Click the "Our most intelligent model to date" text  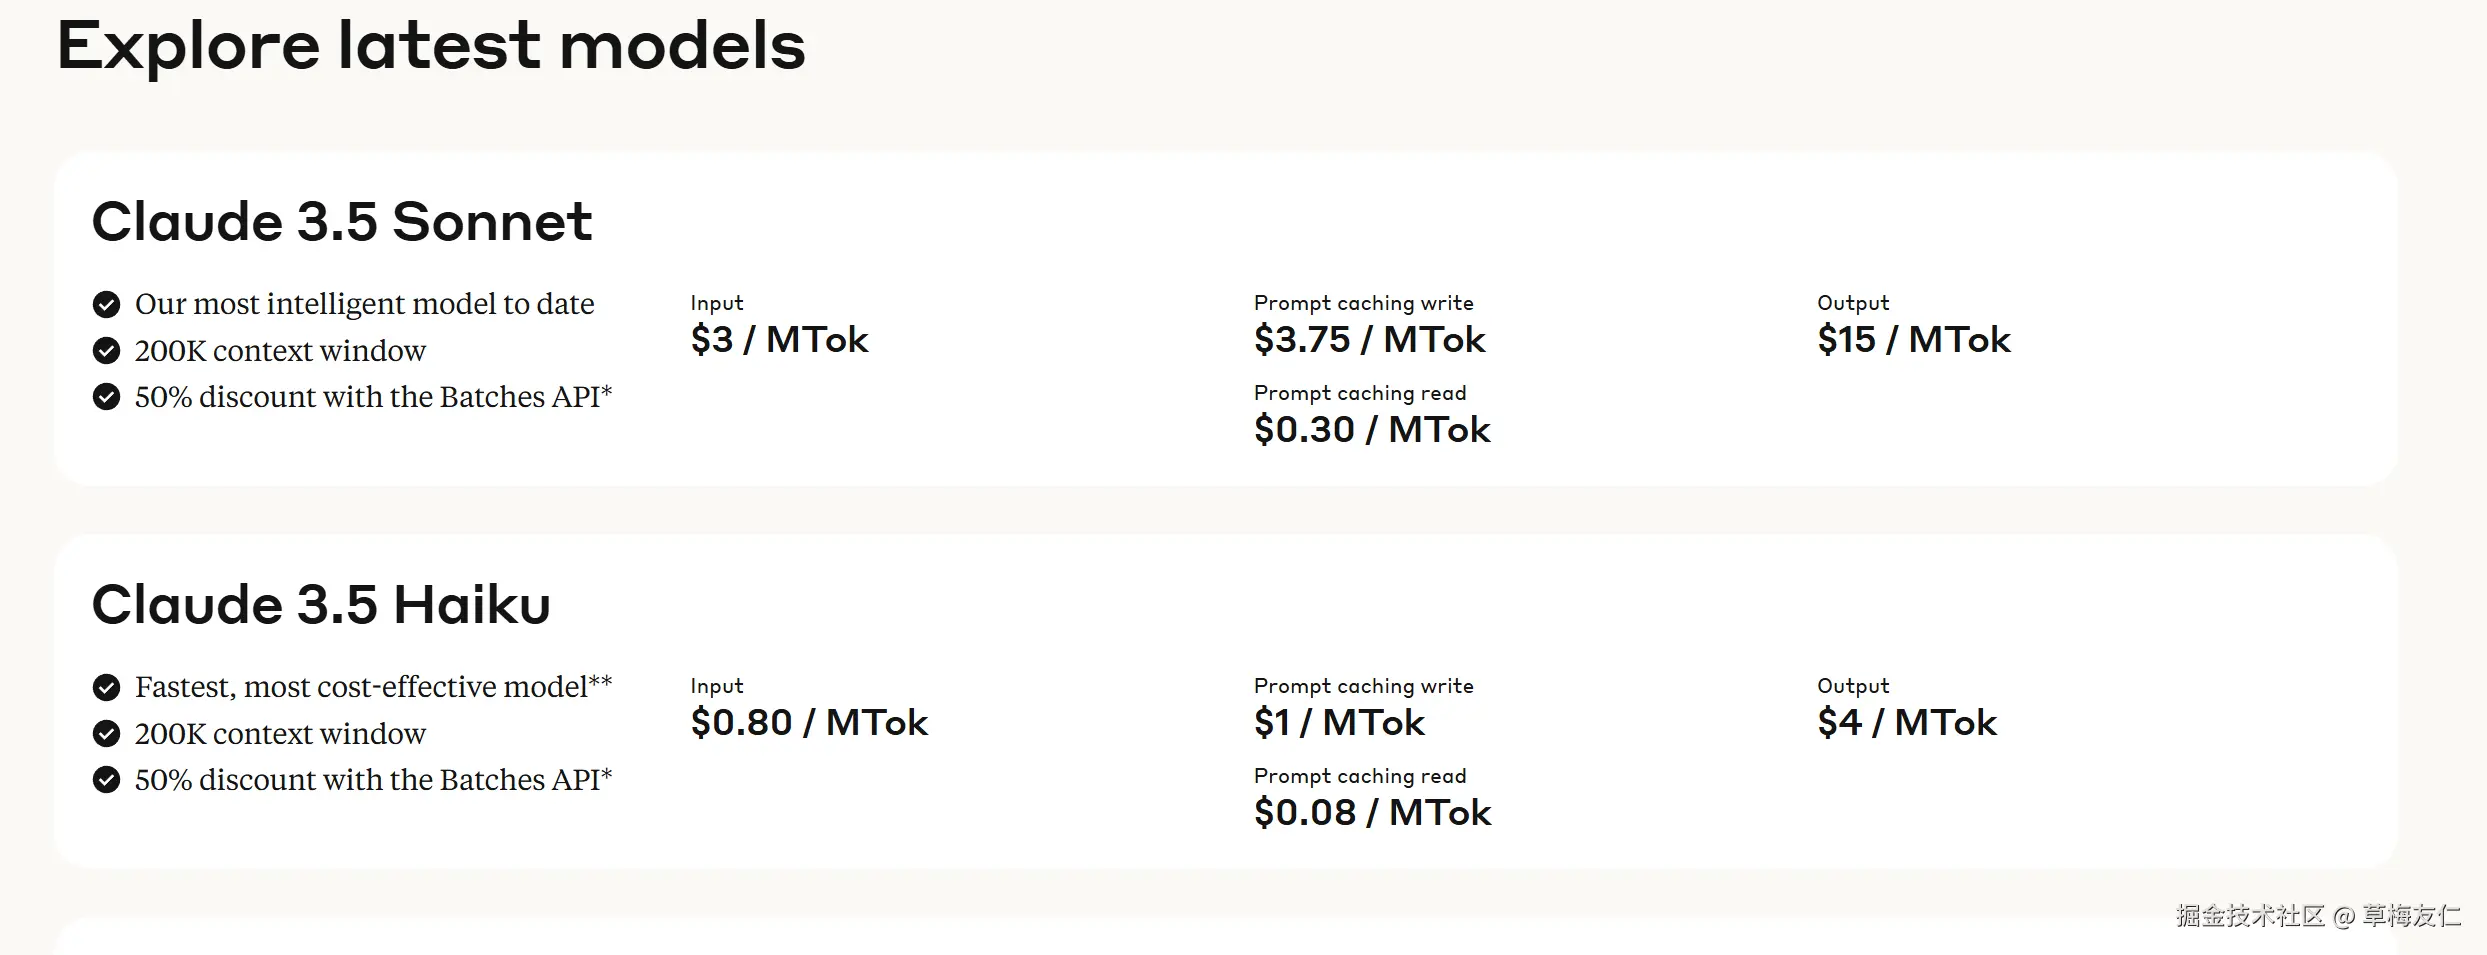(x=364, y=304)
